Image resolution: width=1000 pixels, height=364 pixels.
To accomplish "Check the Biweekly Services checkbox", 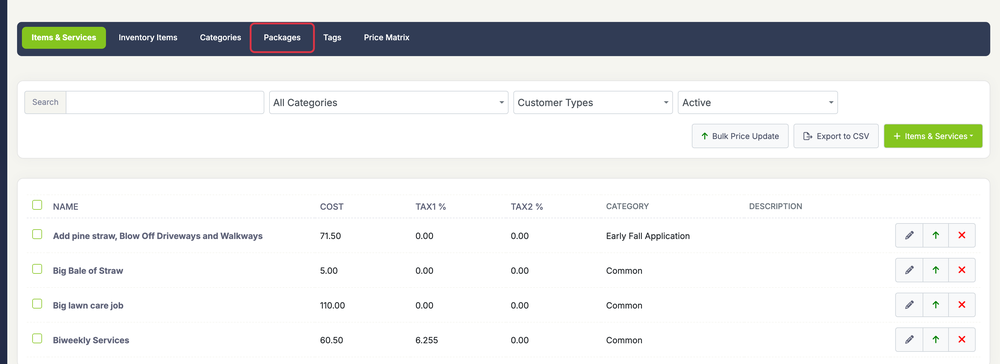I will [x=37, y=339].
